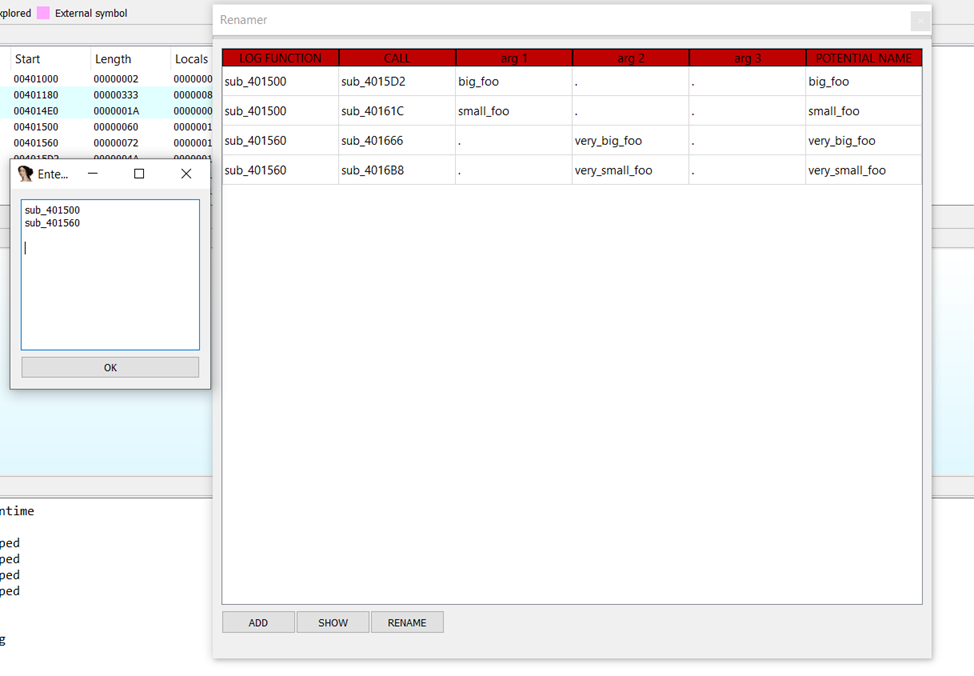The height and width of the screenshot is (676, 974).
Task: Select the sub_401666 call cell
Action: [397, 141]
